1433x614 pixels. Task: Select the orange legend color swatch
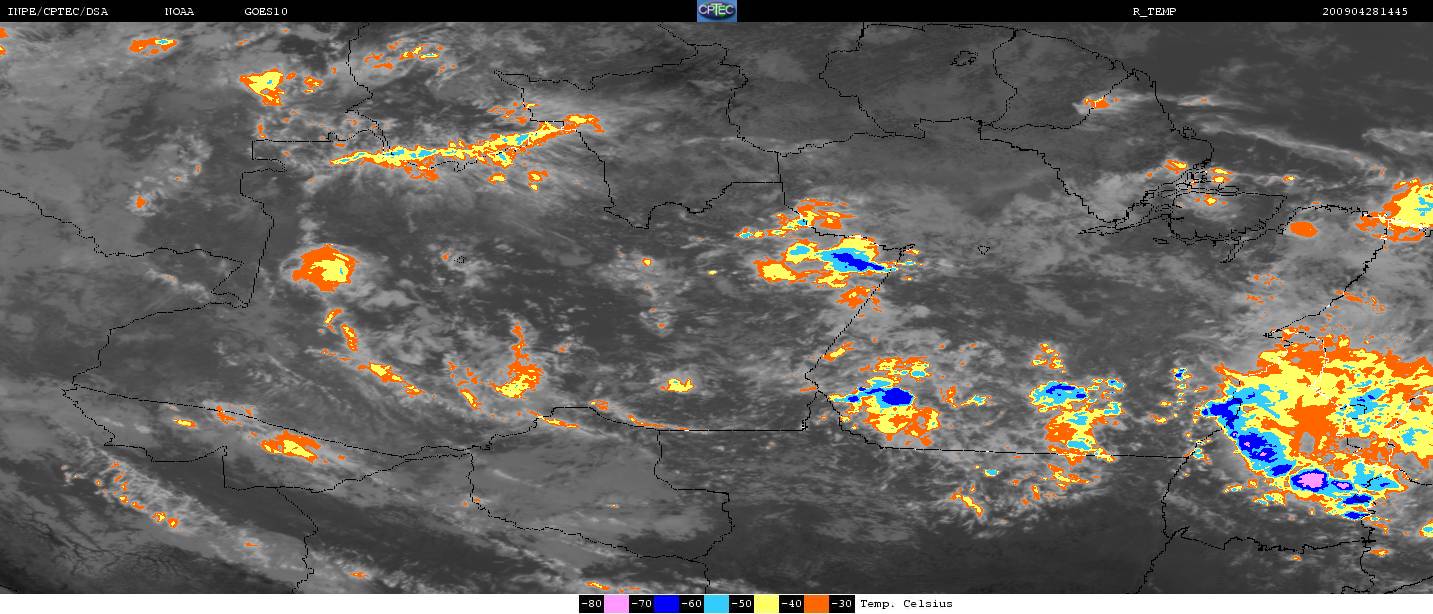point(816,604)
